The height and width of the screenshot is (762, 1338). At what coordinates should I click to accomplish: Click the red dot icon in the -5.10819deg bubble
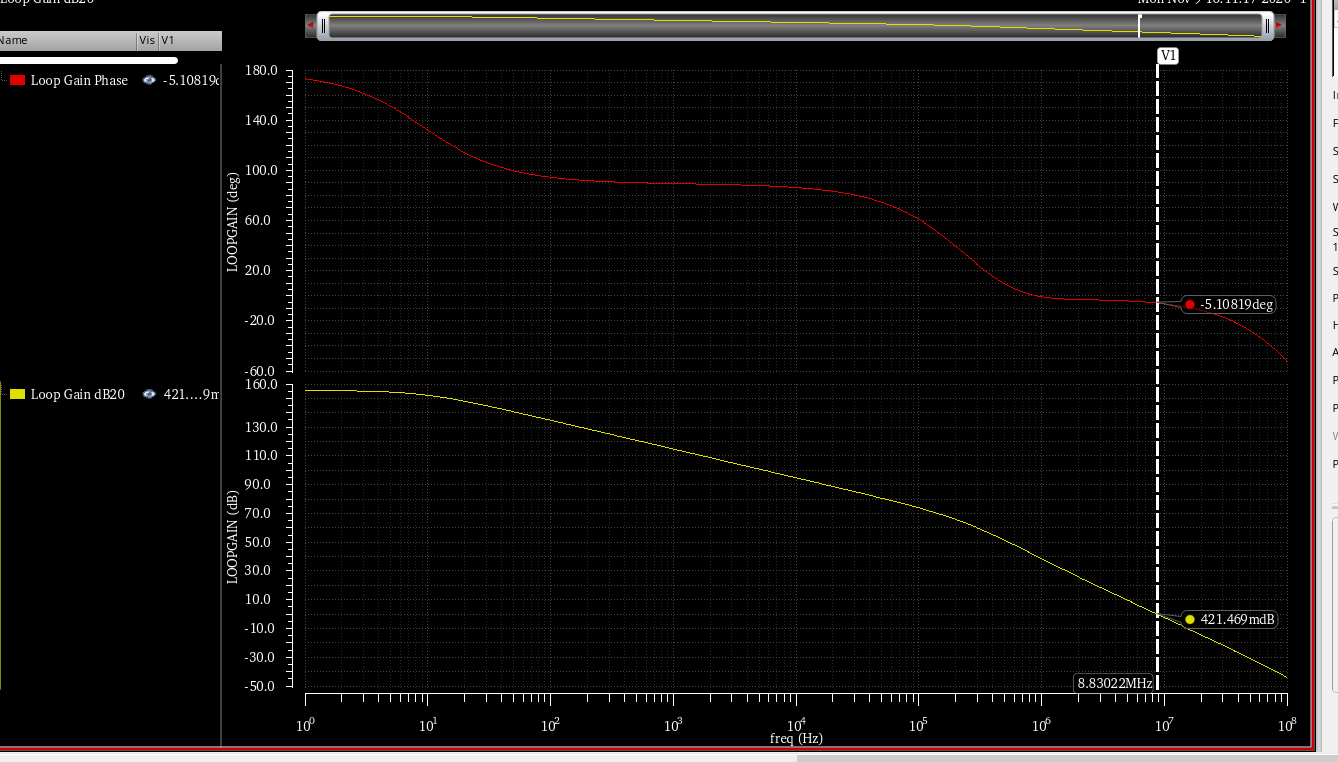pos(1191,304)
